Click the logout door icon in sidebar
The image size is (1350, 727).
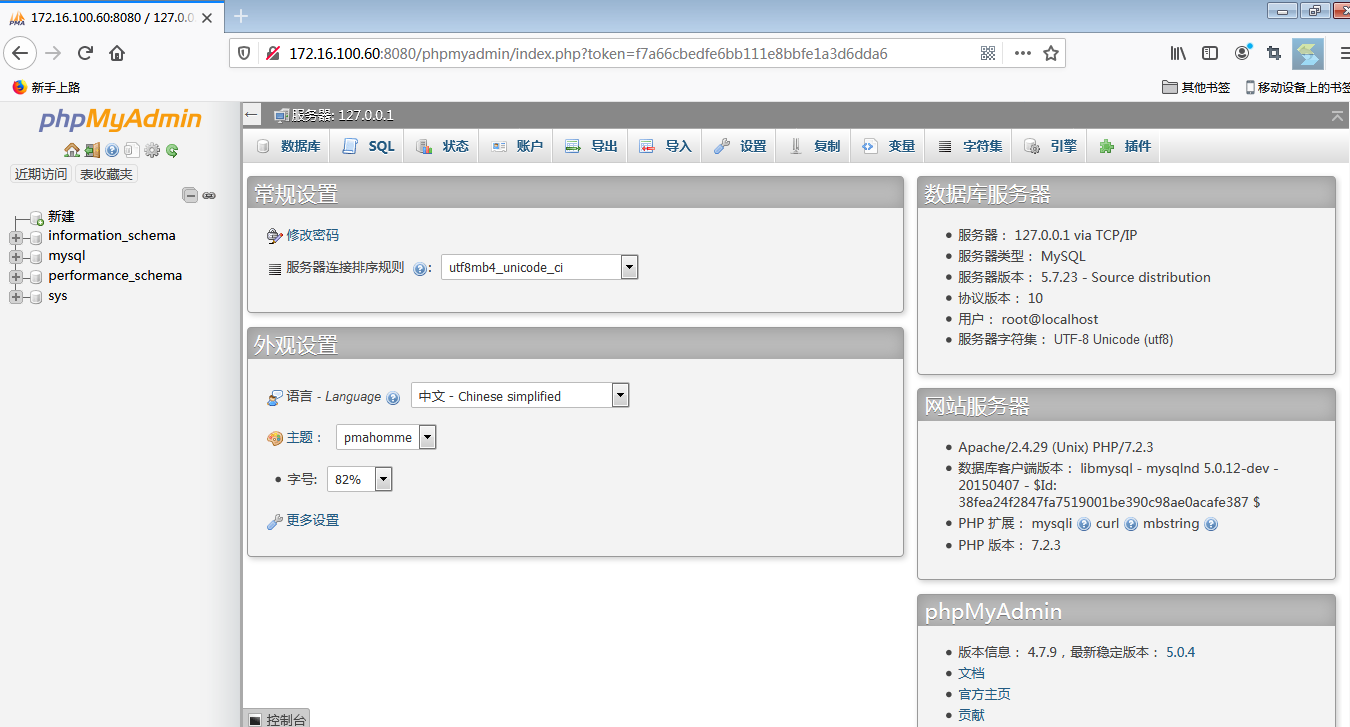click(x=92, y=150)
